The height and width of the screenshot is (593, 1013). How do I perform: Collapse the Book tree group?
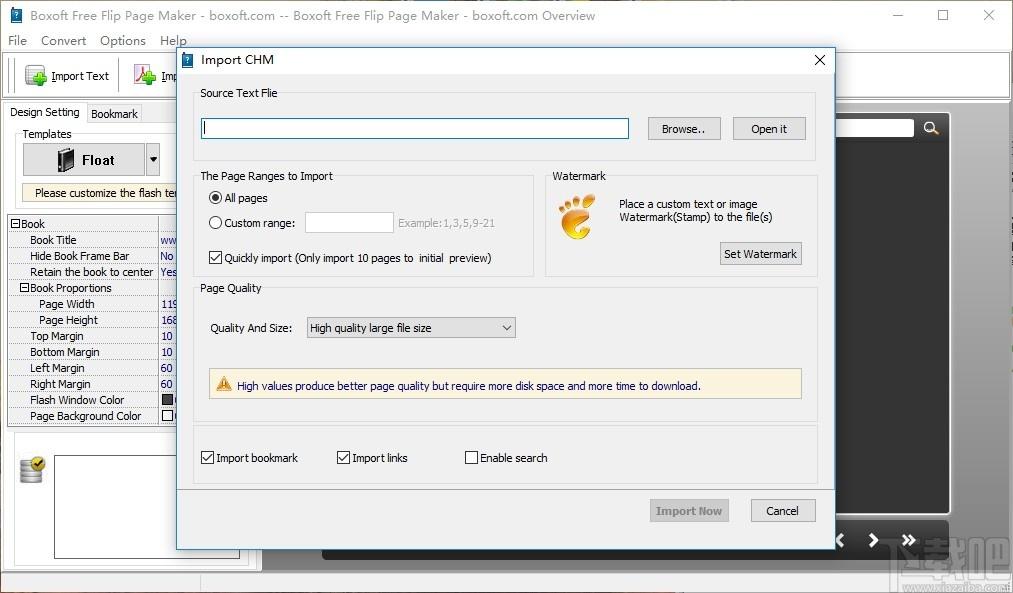[16, 224]
